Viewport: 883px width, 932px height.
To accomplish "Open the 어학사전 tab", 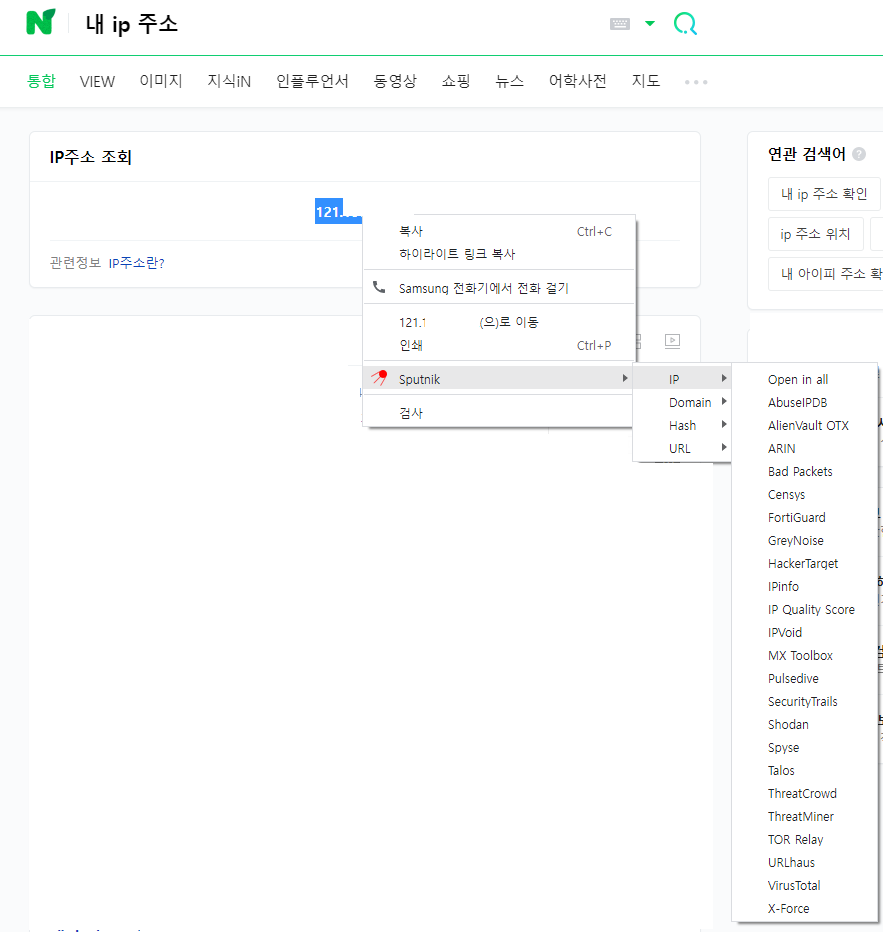I will pos(577,81).
